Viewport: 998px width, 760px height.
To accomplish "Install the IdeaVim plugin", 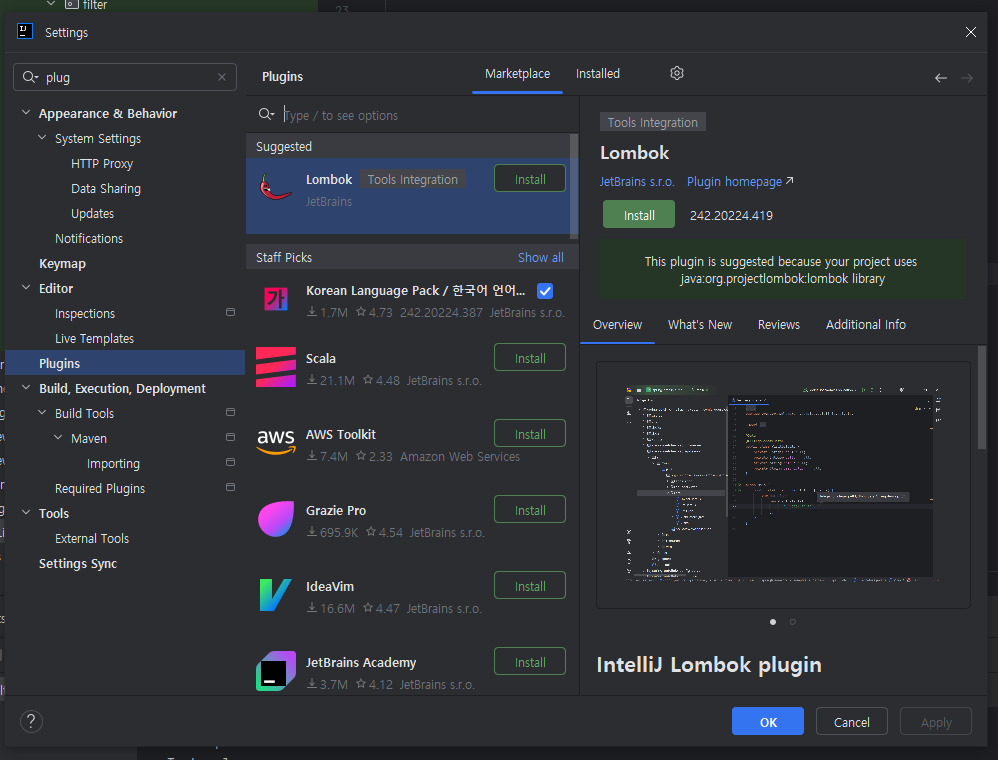I will (x=530, y=586).
